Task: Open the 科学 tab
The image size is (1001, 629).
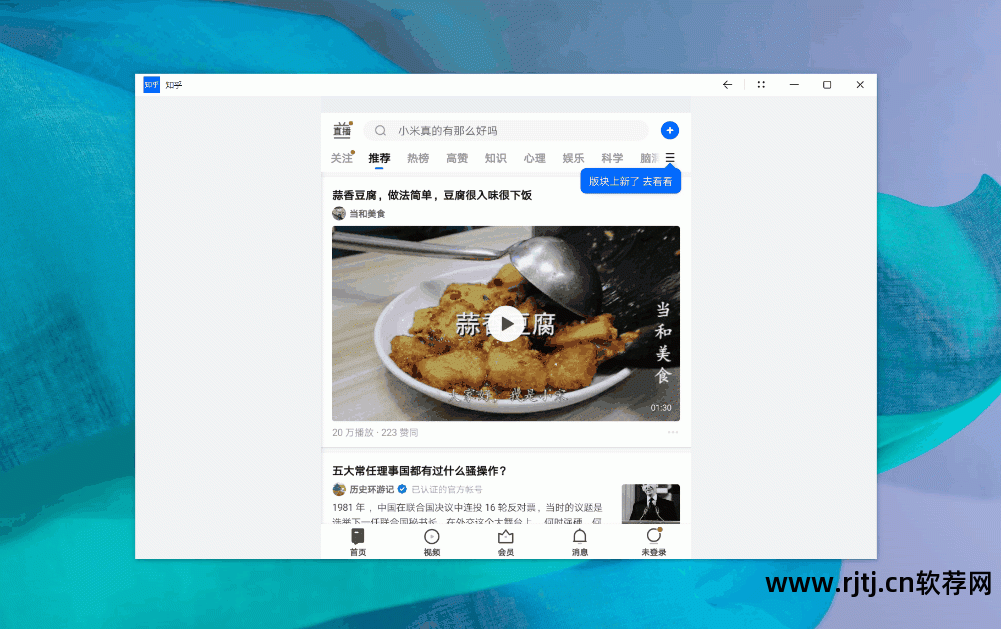Action: tap(612, 158)
